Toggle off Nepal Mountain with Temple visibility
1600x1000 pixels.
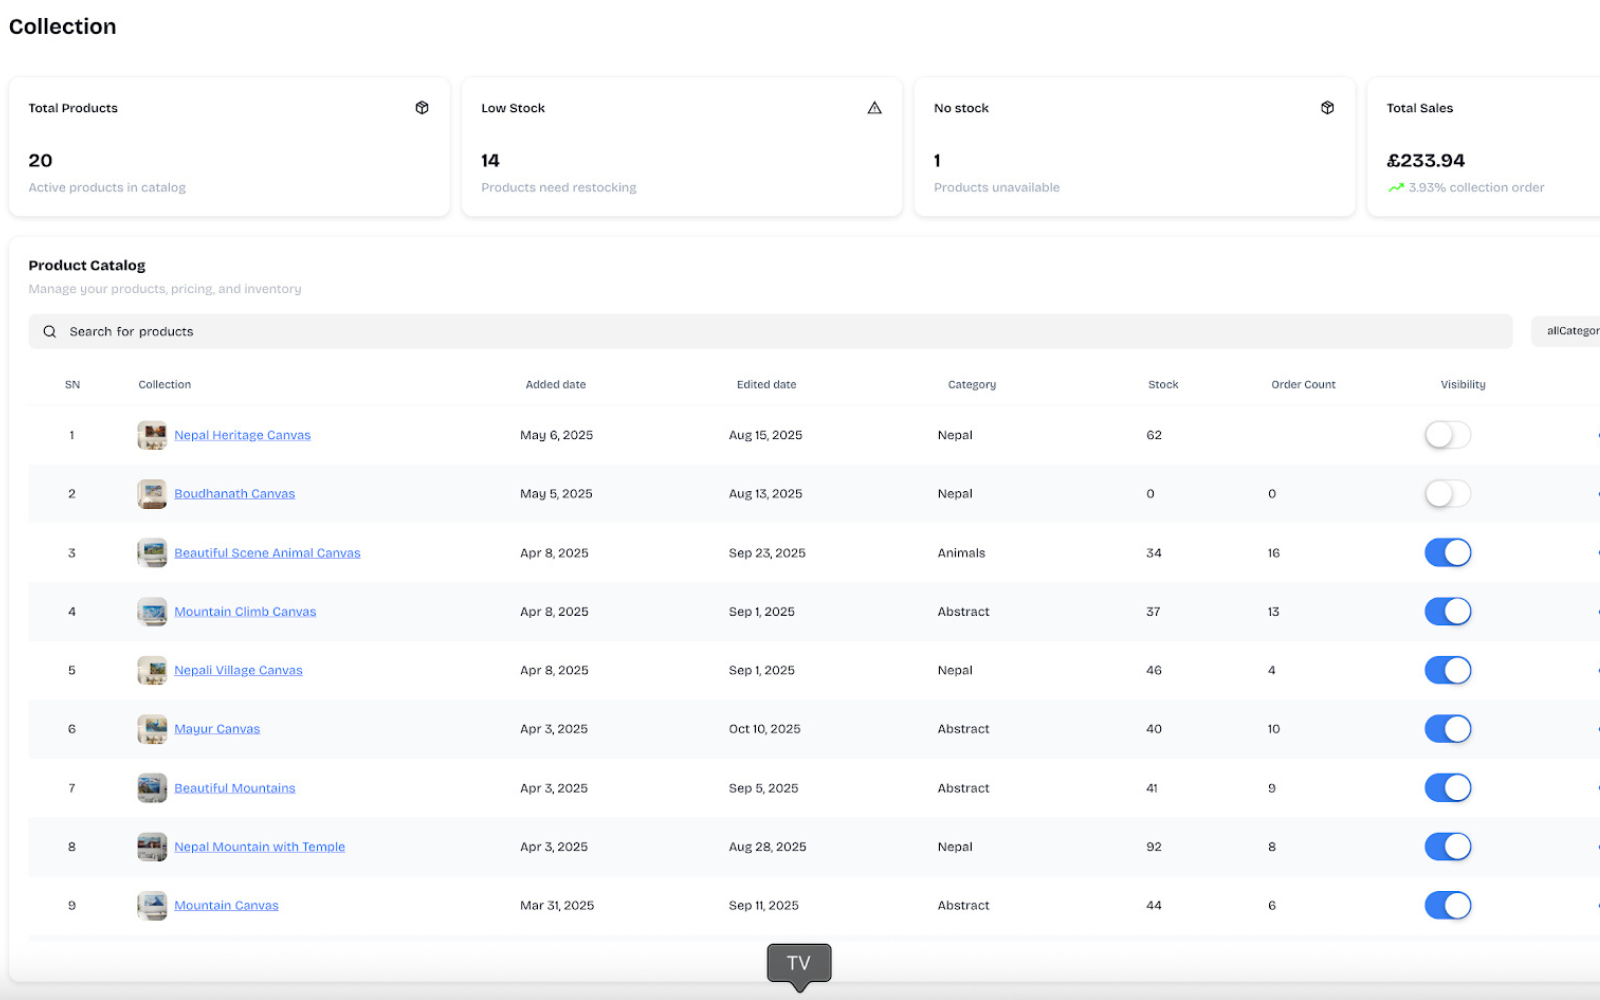coord(1447,847)
